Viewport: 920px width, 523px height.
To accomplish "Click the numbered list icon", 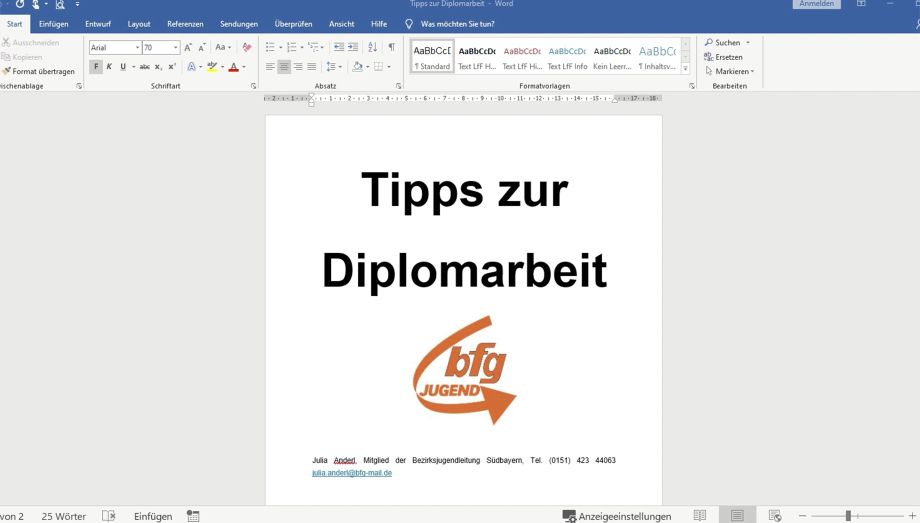I will tap(292, 47).
